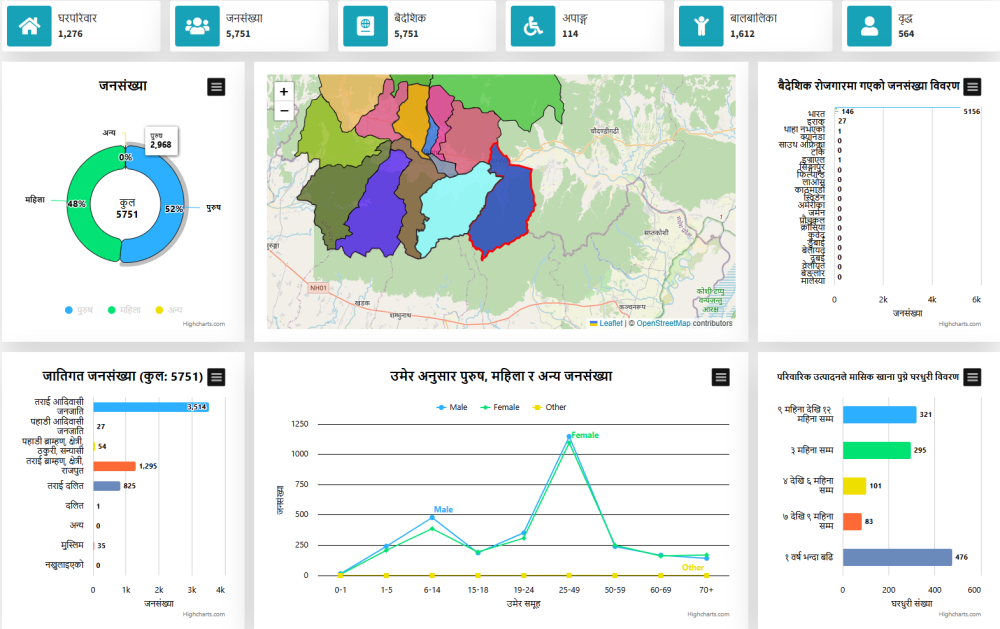Open the OpenStreetMap attribution link
Viewport: 1000px width, 629px height.
pos(664,323)
